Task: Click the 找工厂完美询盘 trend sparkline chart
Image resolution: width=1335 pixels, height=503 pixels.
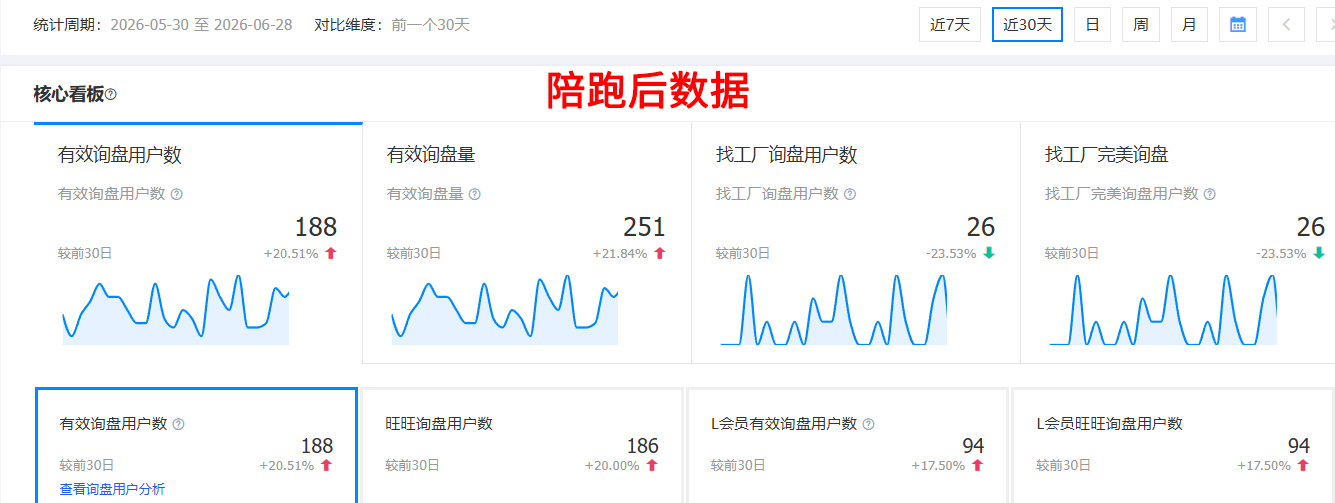Action: [1163, 310]
